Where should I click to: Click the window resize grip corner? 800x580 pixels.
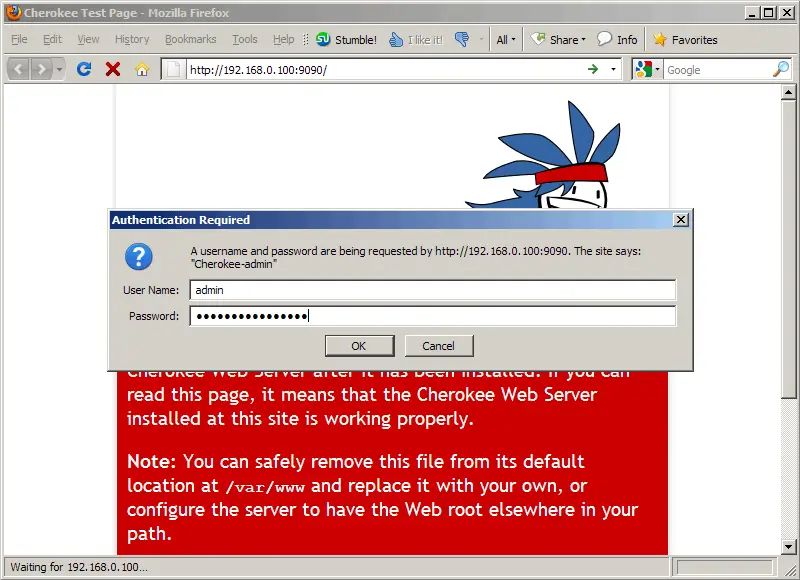(790, 569)
